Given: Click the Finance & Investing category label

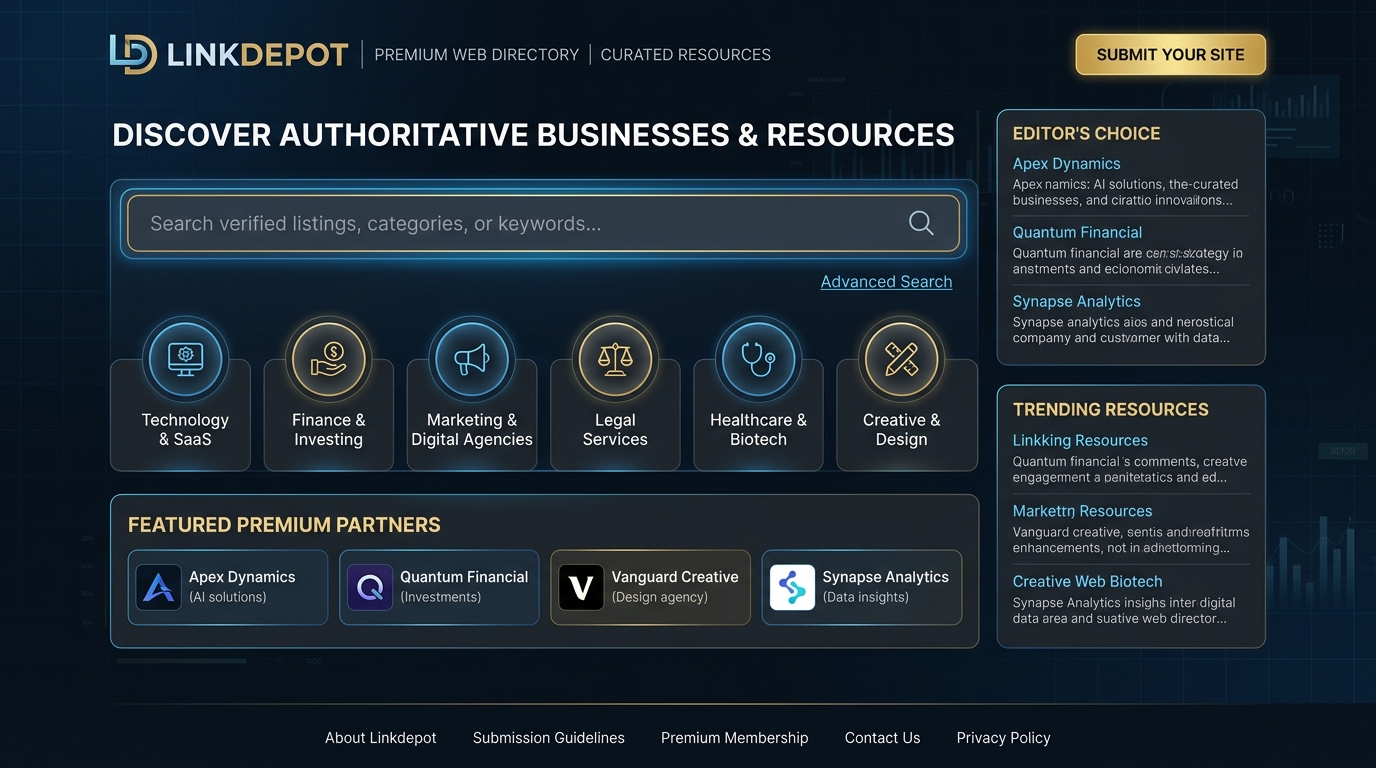Looking at the screenshot, I should point(328,429).
